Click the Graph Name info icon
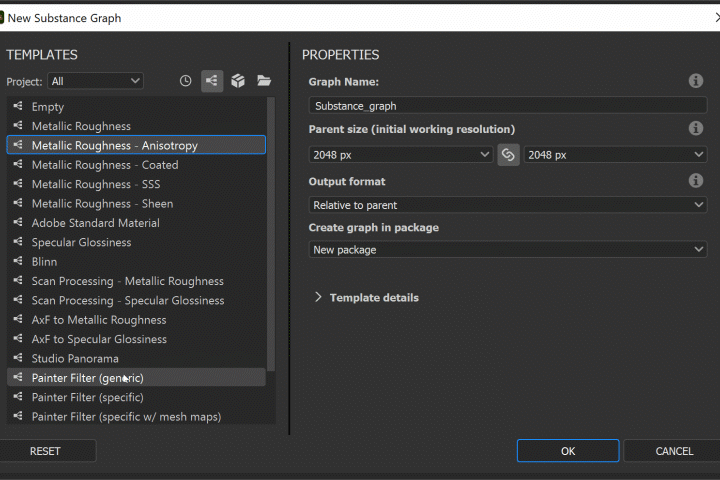 (x=696, y=81)
